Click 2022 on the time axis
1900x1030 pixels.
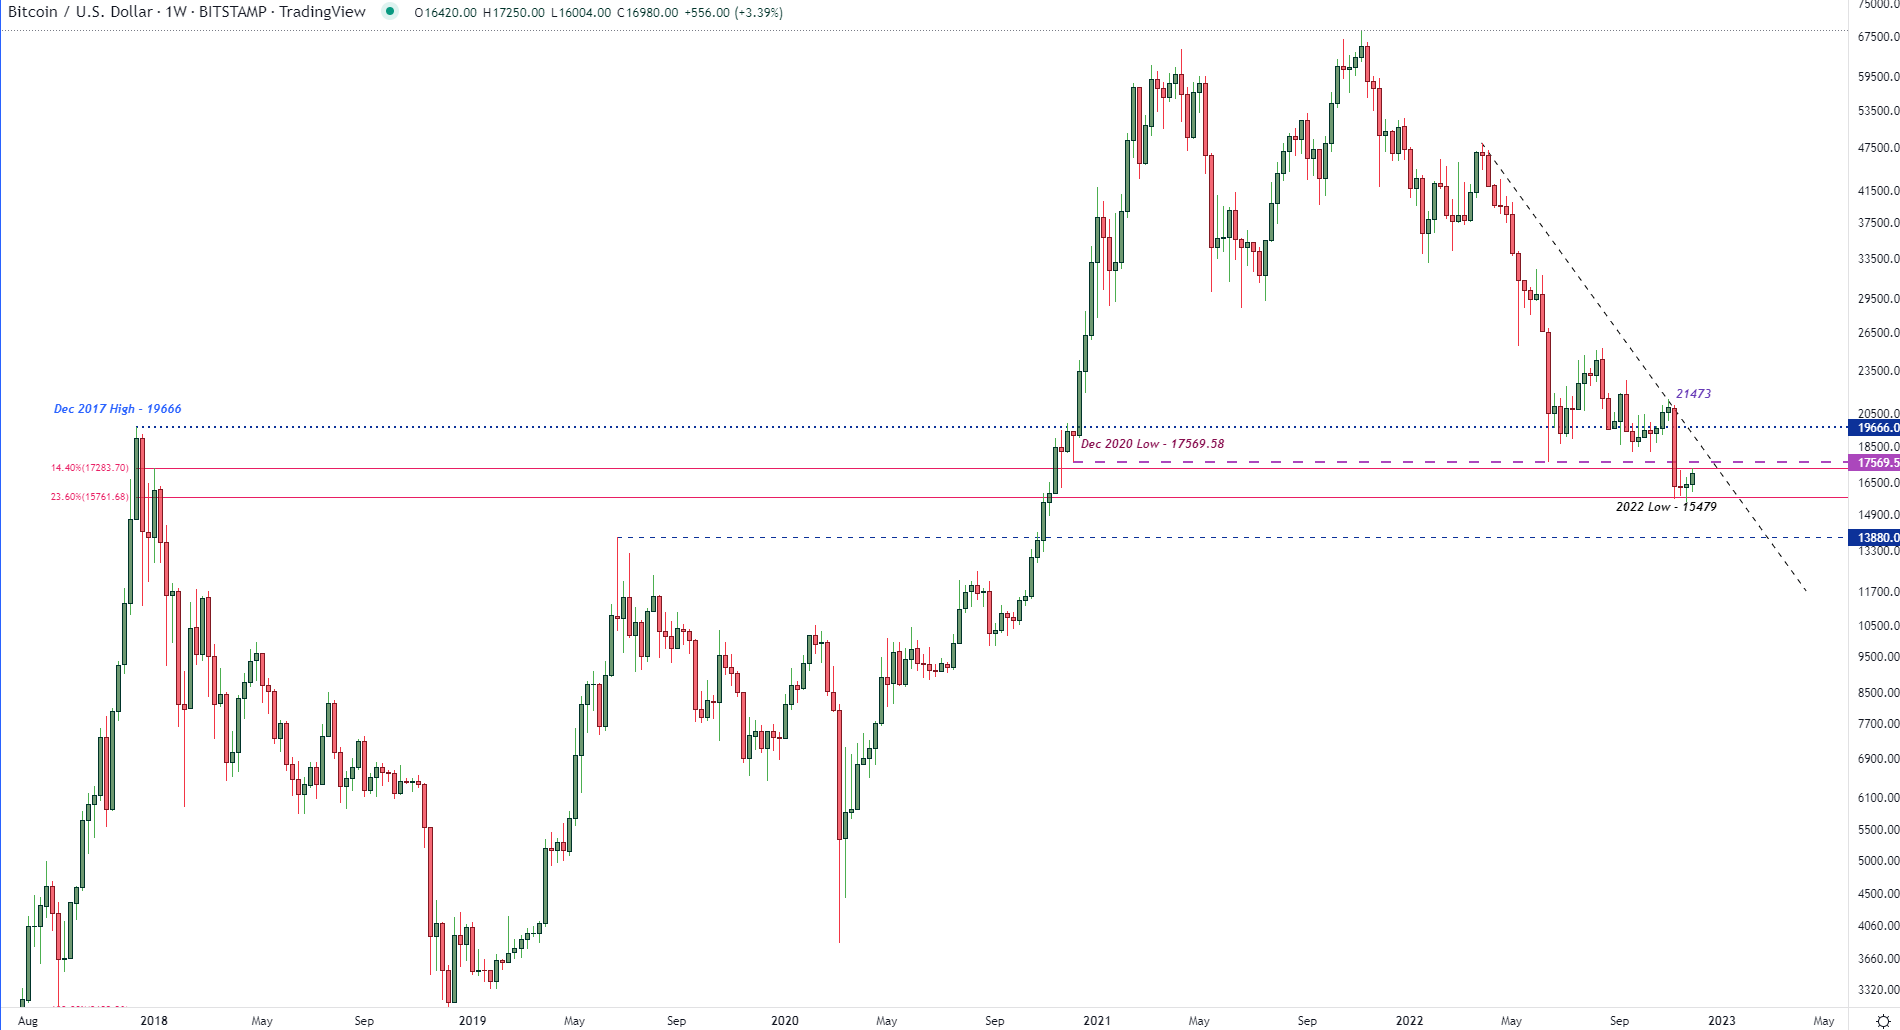pyautogui.click(x=1409, y=1021)
